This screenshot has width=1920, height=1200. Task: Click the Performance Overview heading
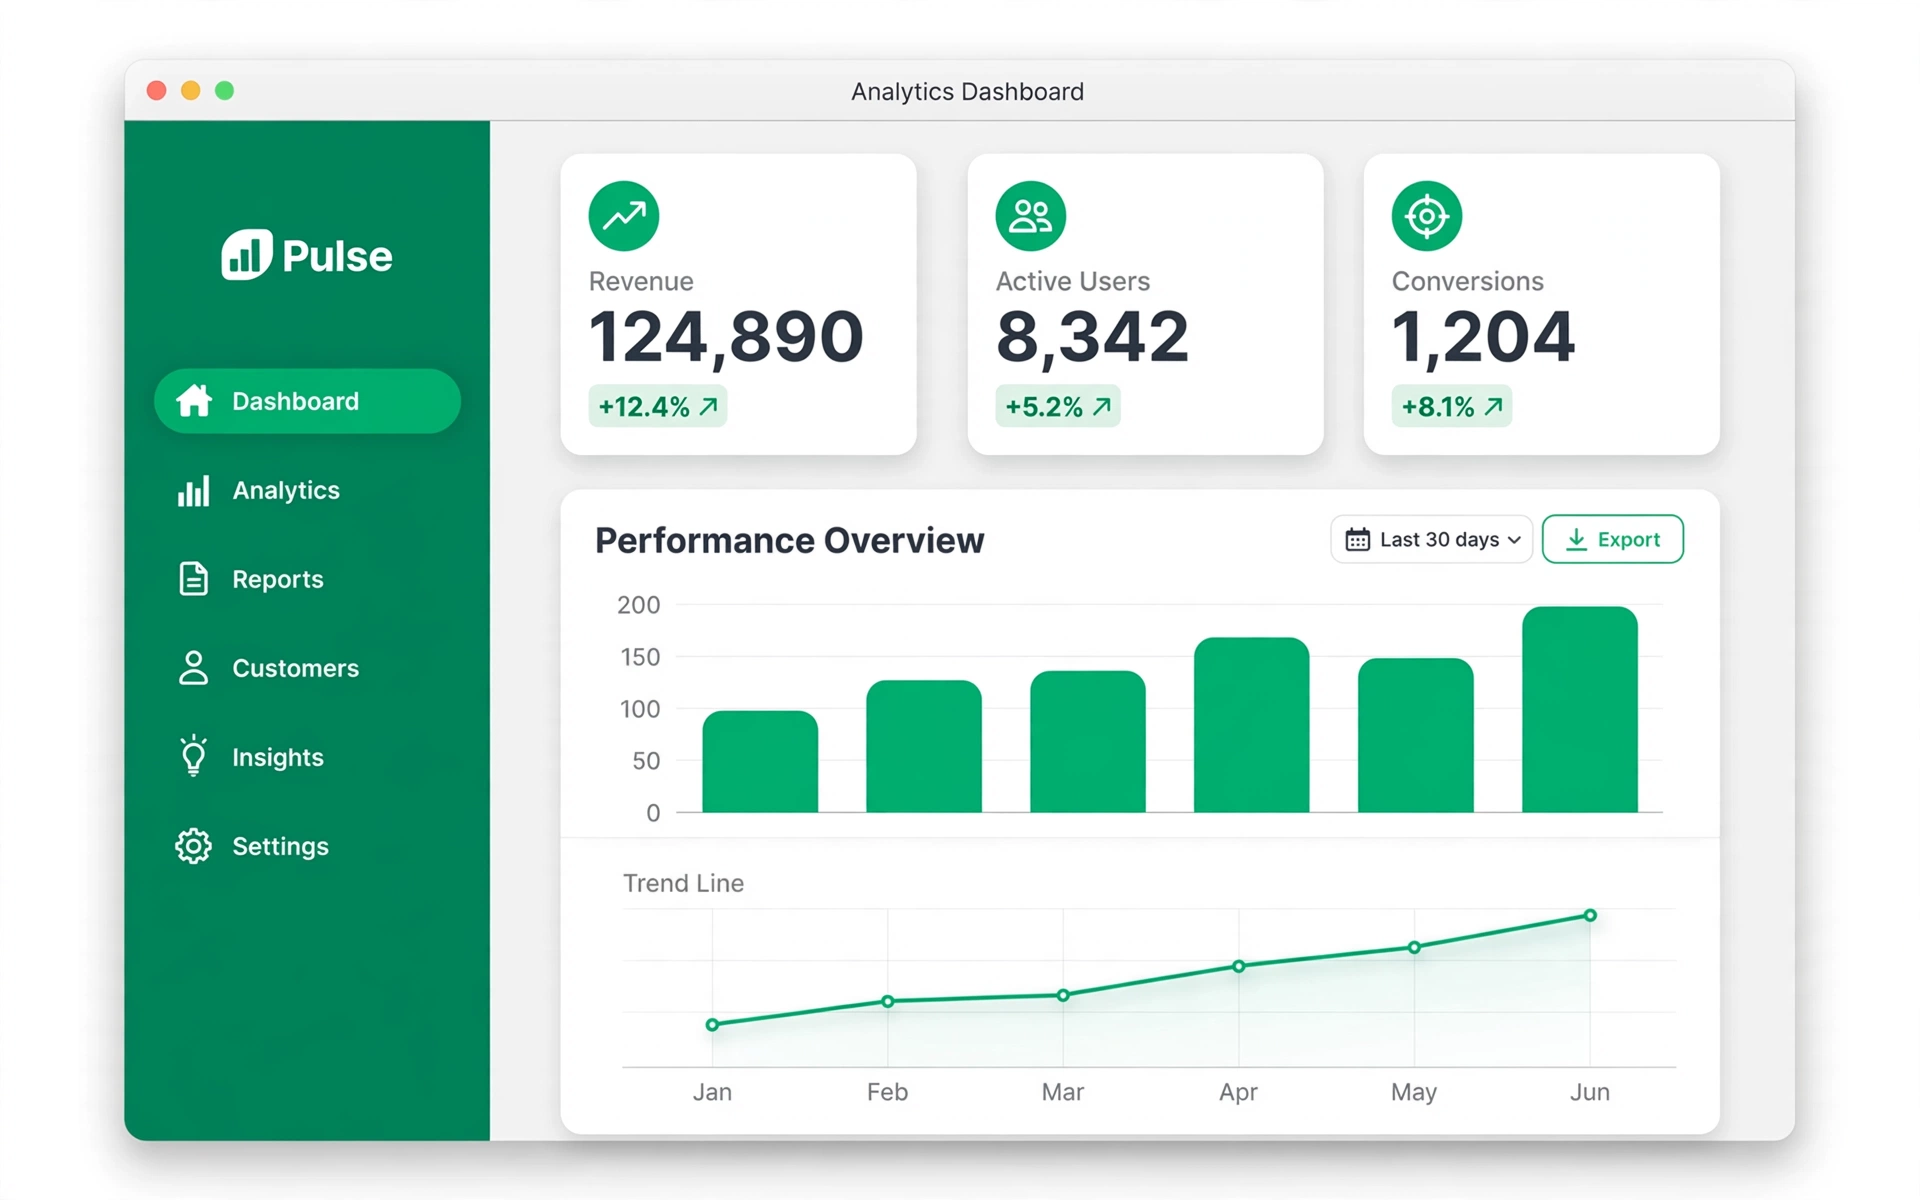(790, 541)
